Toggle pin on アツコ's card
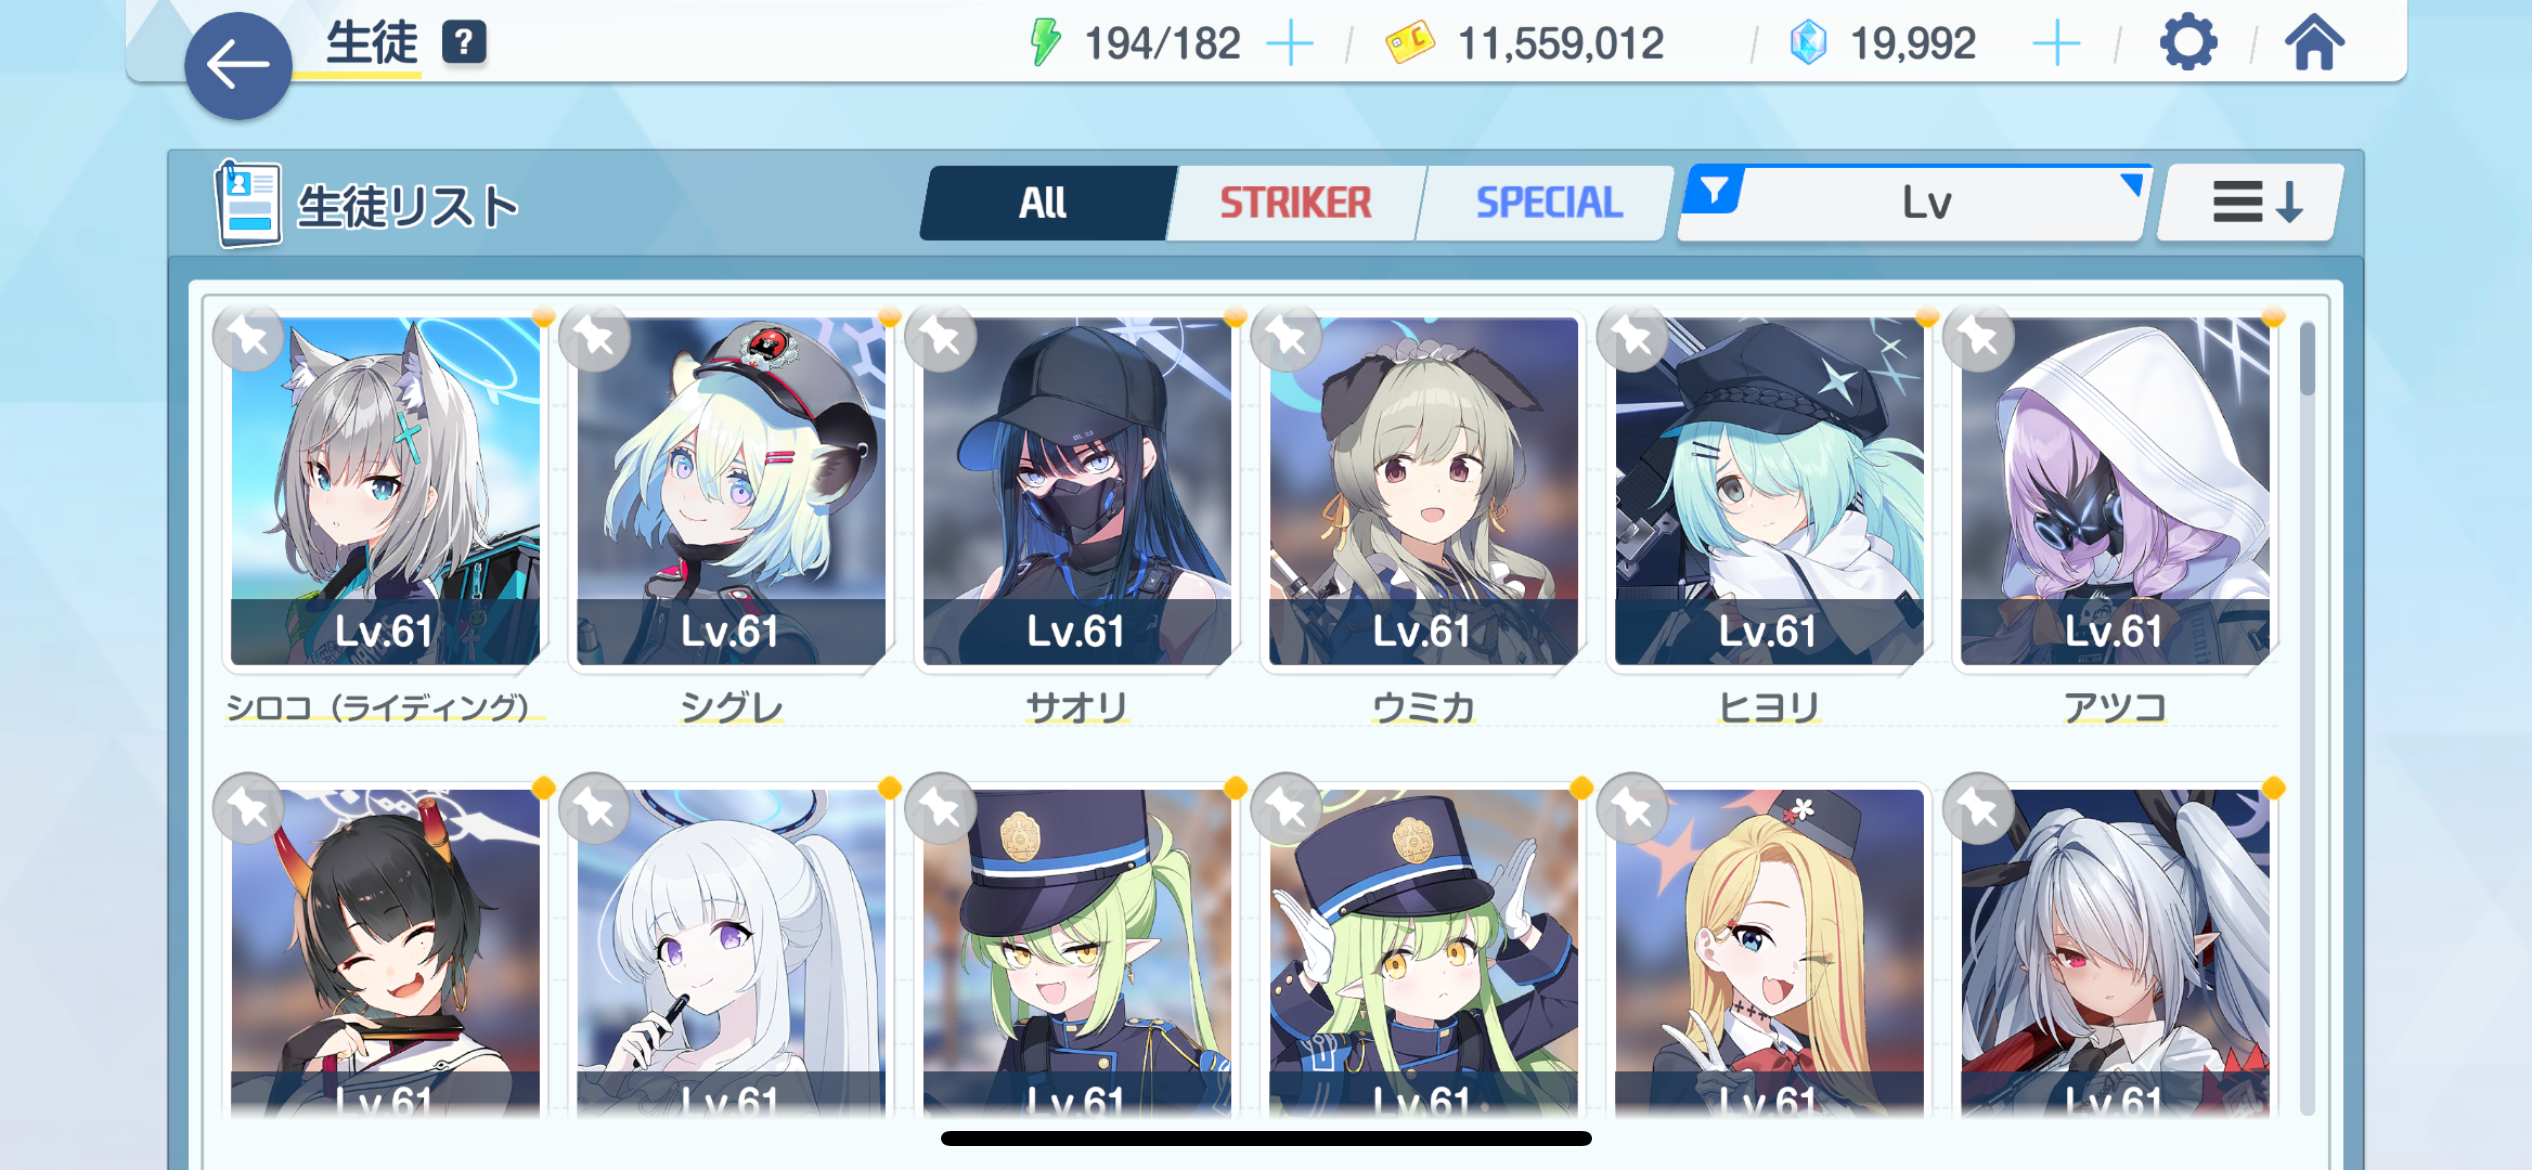 [1980, 336]
